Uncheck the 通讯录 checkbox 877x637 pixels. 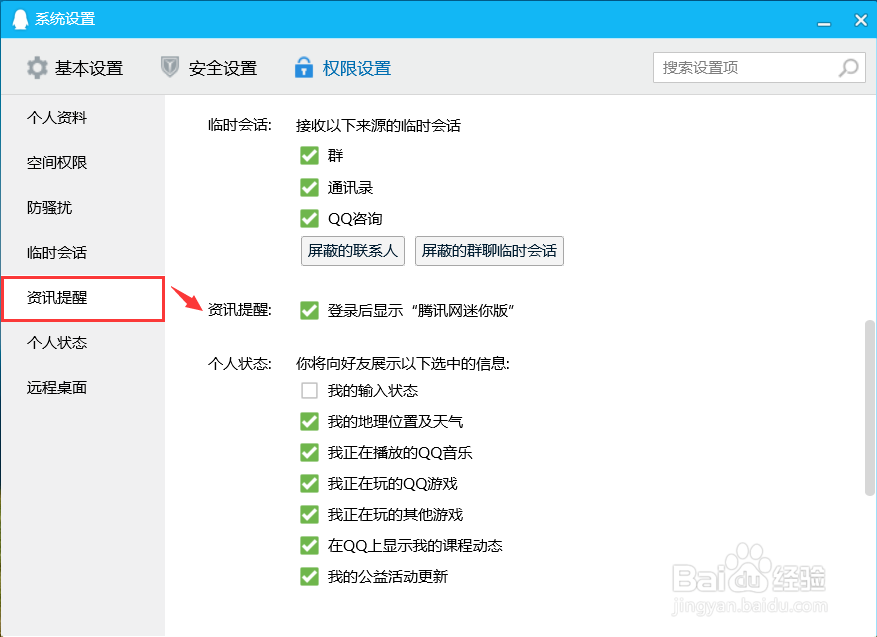point(309,187)
